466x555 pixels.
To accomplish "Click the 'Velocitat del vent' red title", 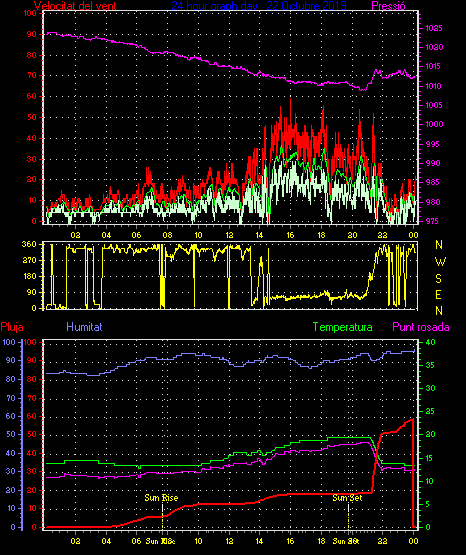I will click(x=75, y=5).
